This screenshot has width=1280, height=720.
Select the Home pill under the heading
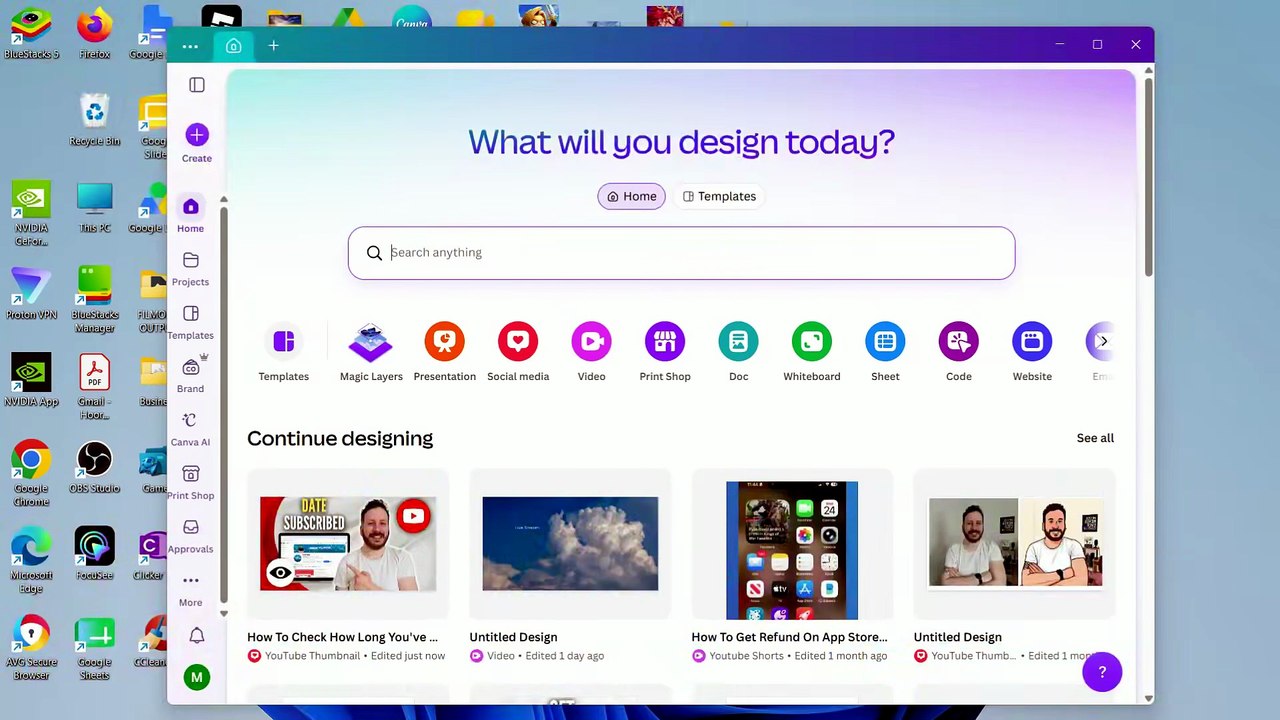632,196
